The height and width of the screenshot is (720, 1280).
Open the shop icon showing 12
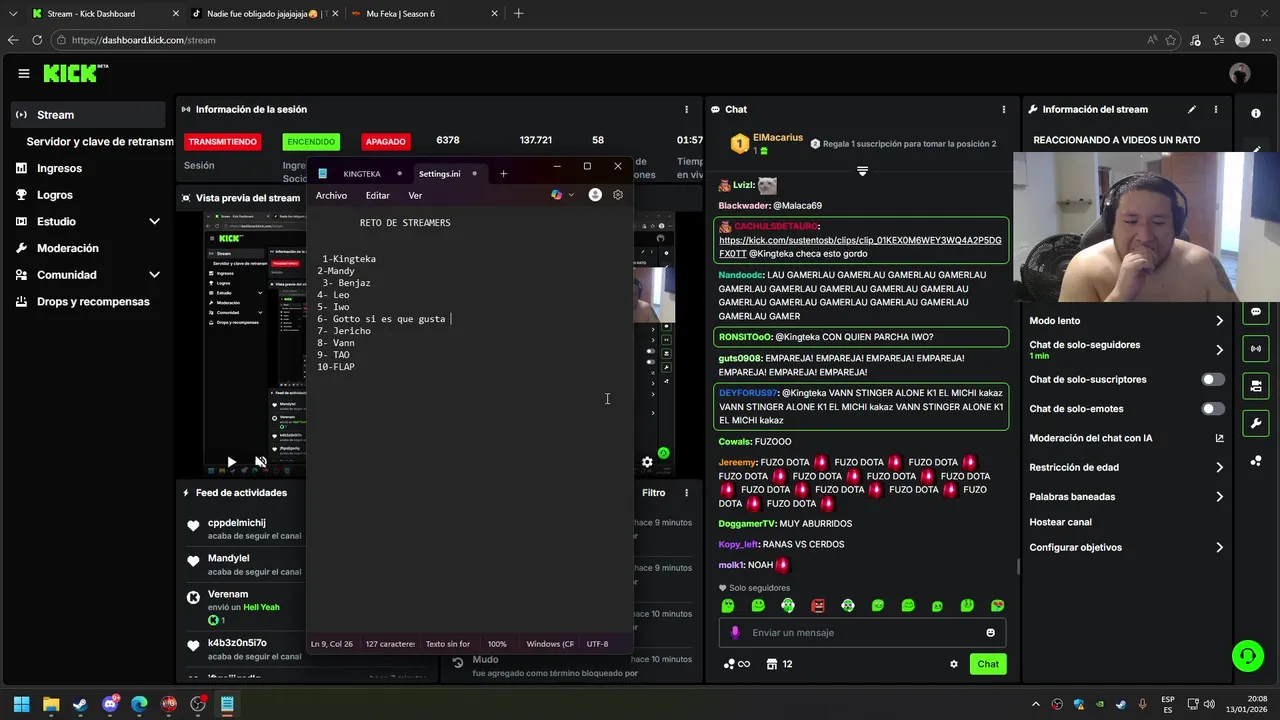pyautogui.click(x=780, y=664)
